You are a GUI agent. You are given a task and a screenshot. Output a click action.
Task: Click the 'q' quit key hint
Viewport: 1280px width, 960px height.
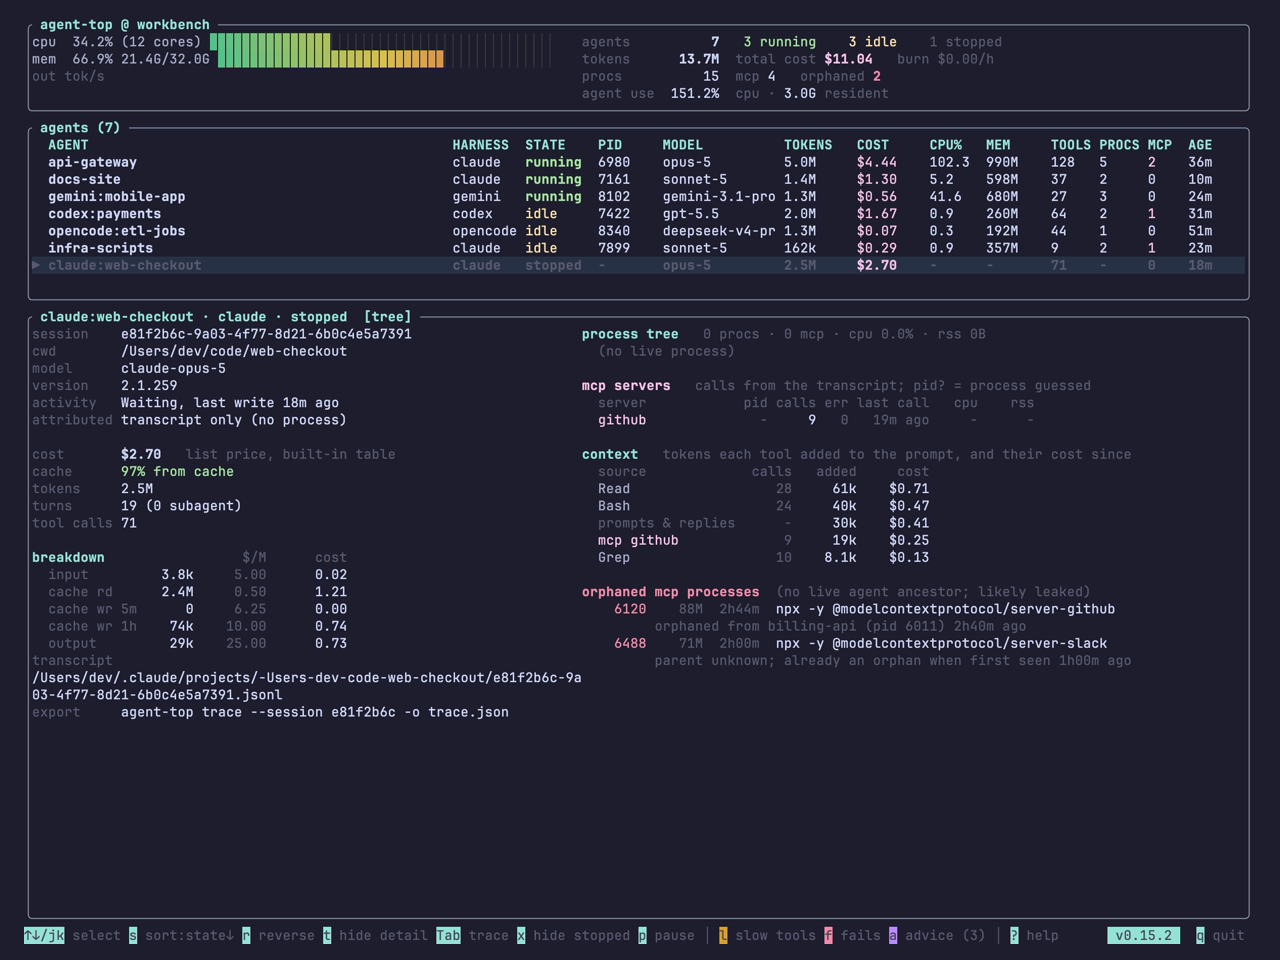[x=1220, y=936]
